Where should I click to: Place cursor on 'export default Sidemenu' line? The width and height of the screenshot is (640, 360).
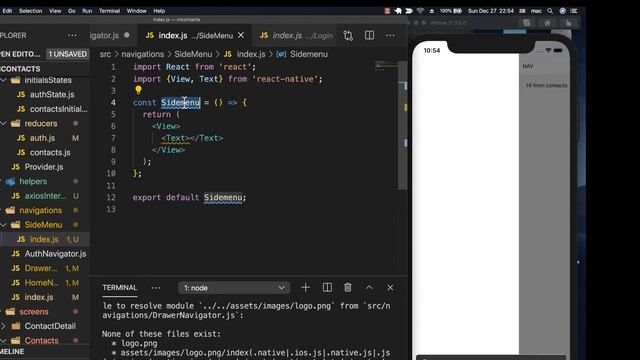point(189,198)
